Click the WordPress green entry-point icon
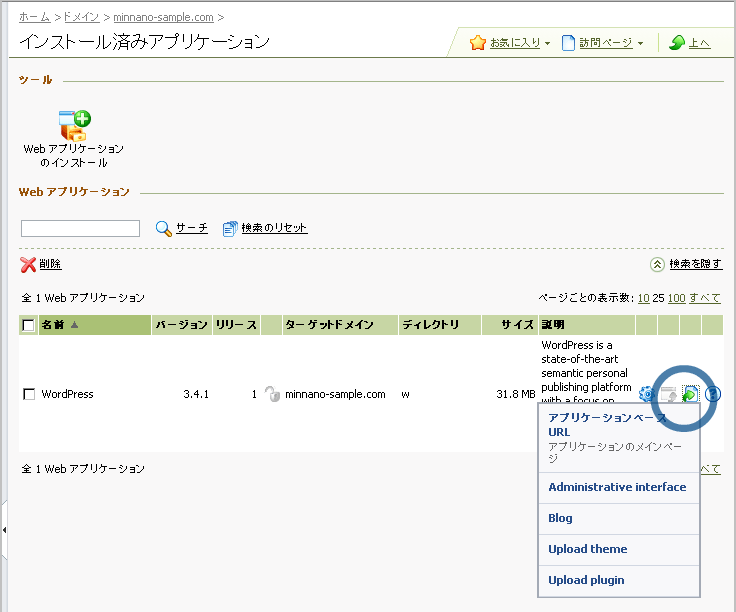 (690, 394)
